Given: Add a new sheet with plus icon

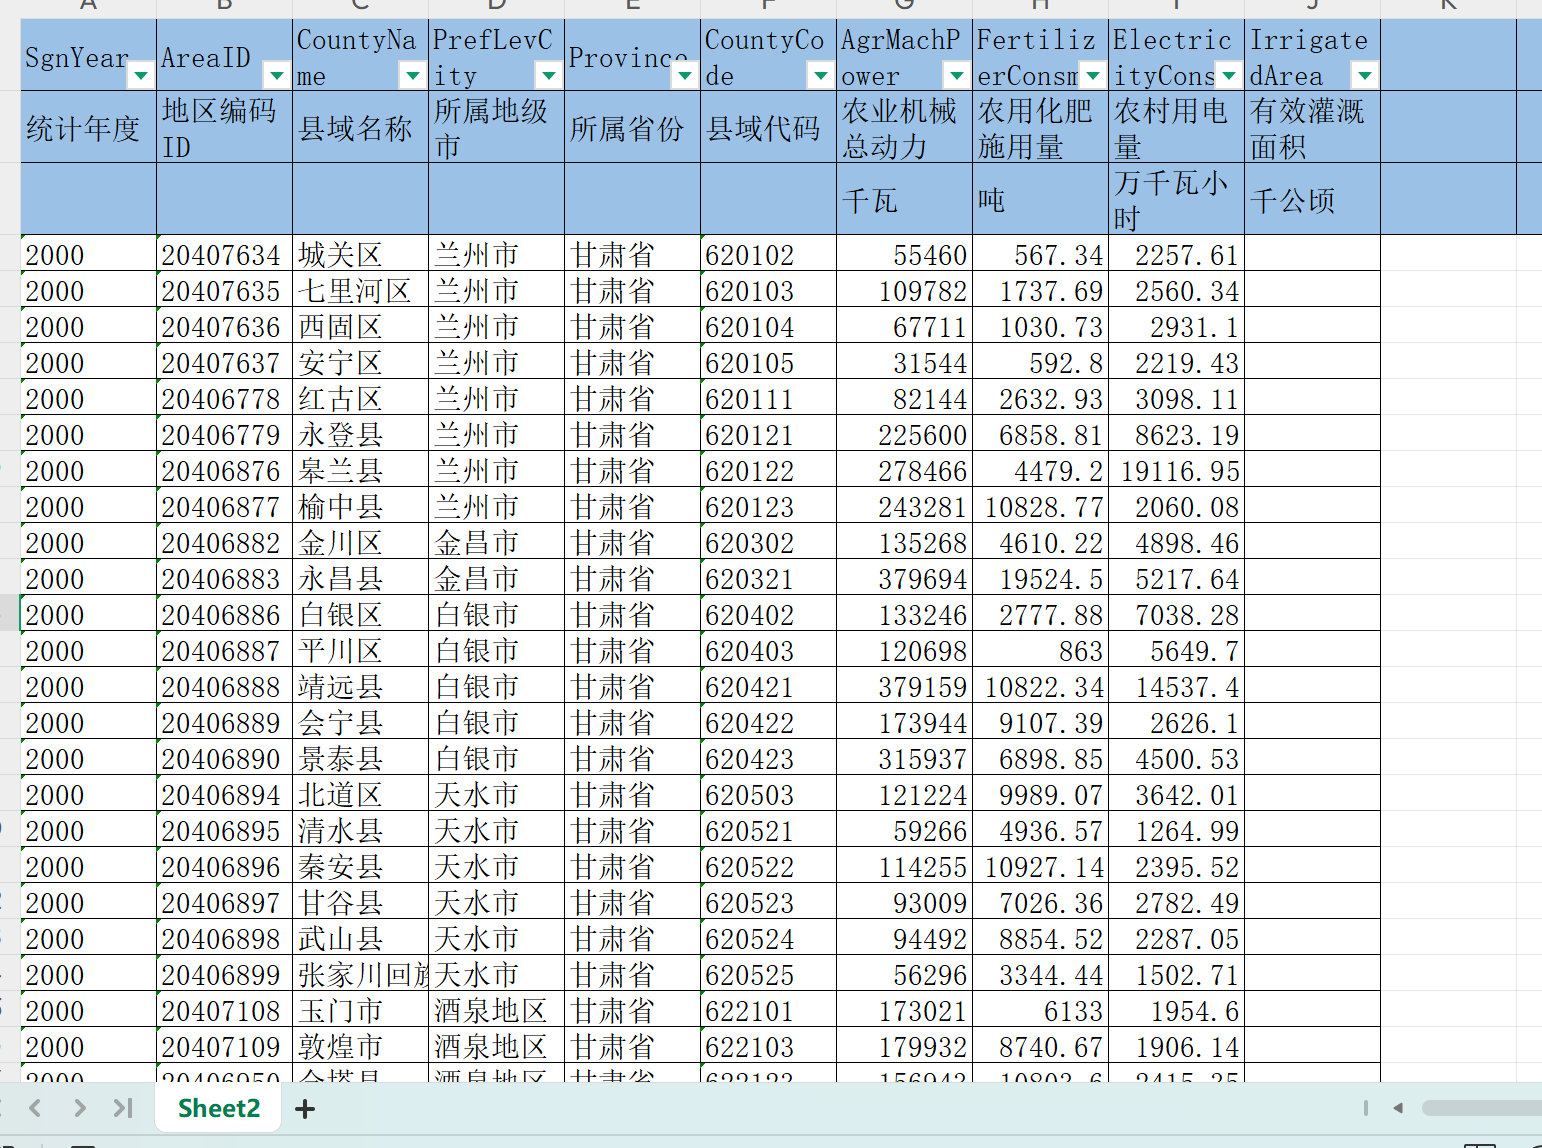Looking at the screenshot, I should (305, 1109).
